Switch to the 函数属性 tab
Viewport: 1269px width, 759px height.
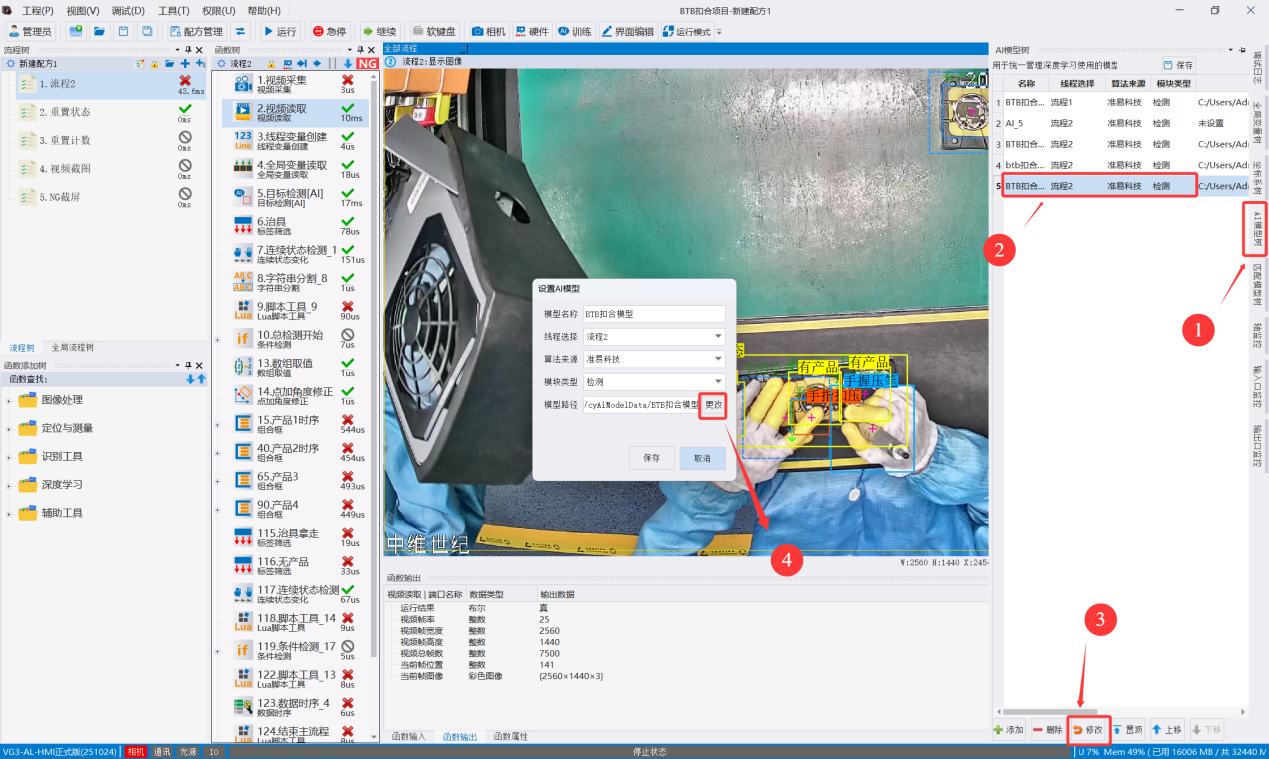(511, 737)
